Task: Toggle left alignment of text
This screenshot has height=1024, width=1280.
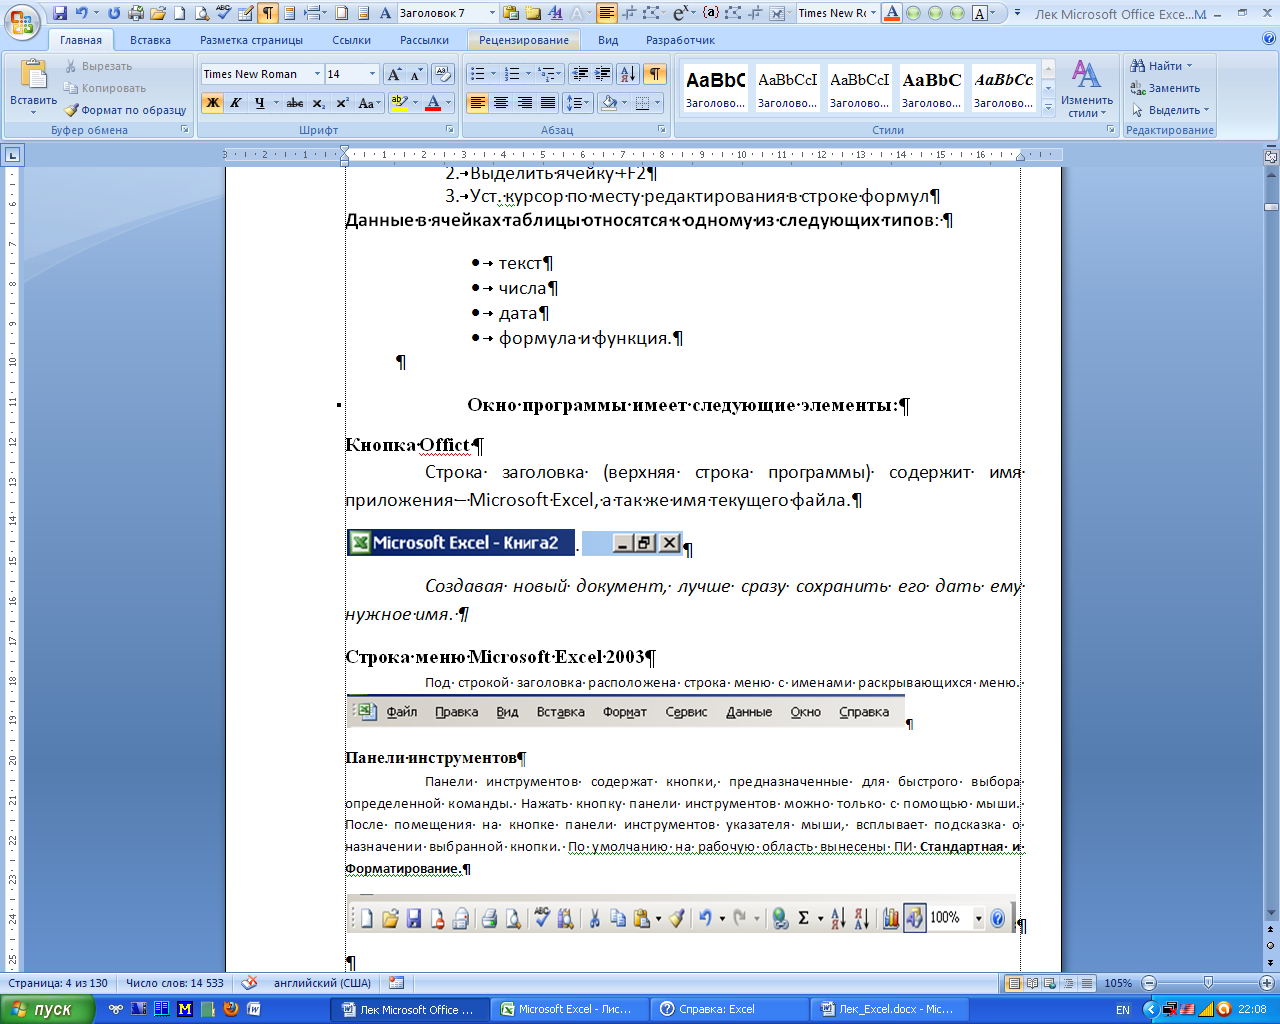Action: click(478, 103)
